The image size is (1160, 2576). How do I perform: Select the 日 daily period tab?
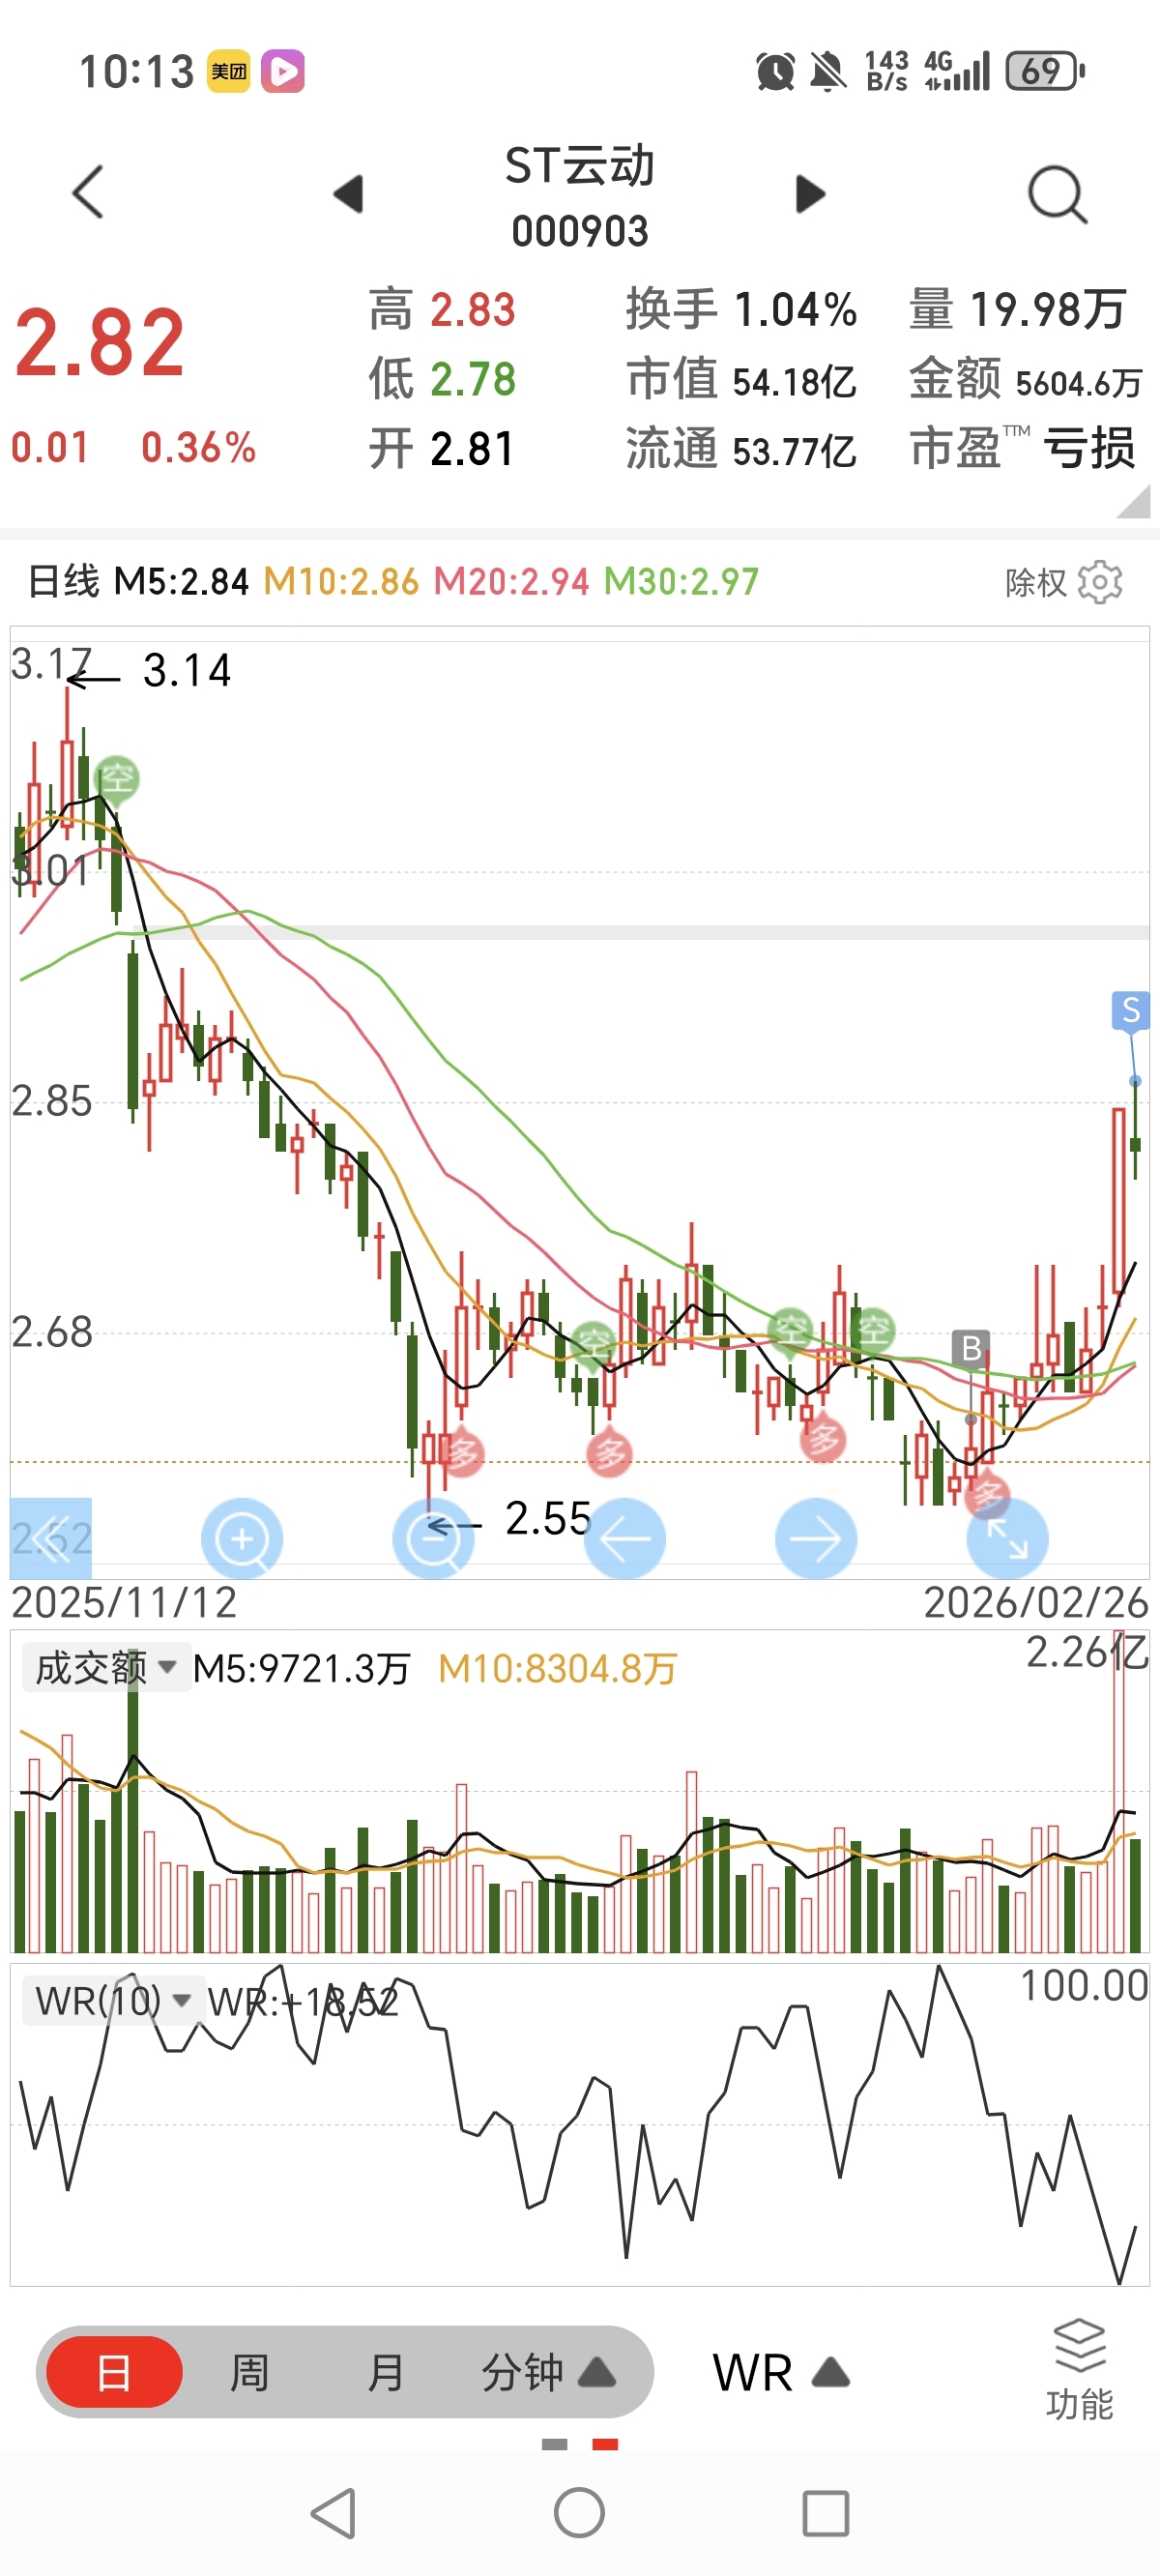(x=114, y=2372)
